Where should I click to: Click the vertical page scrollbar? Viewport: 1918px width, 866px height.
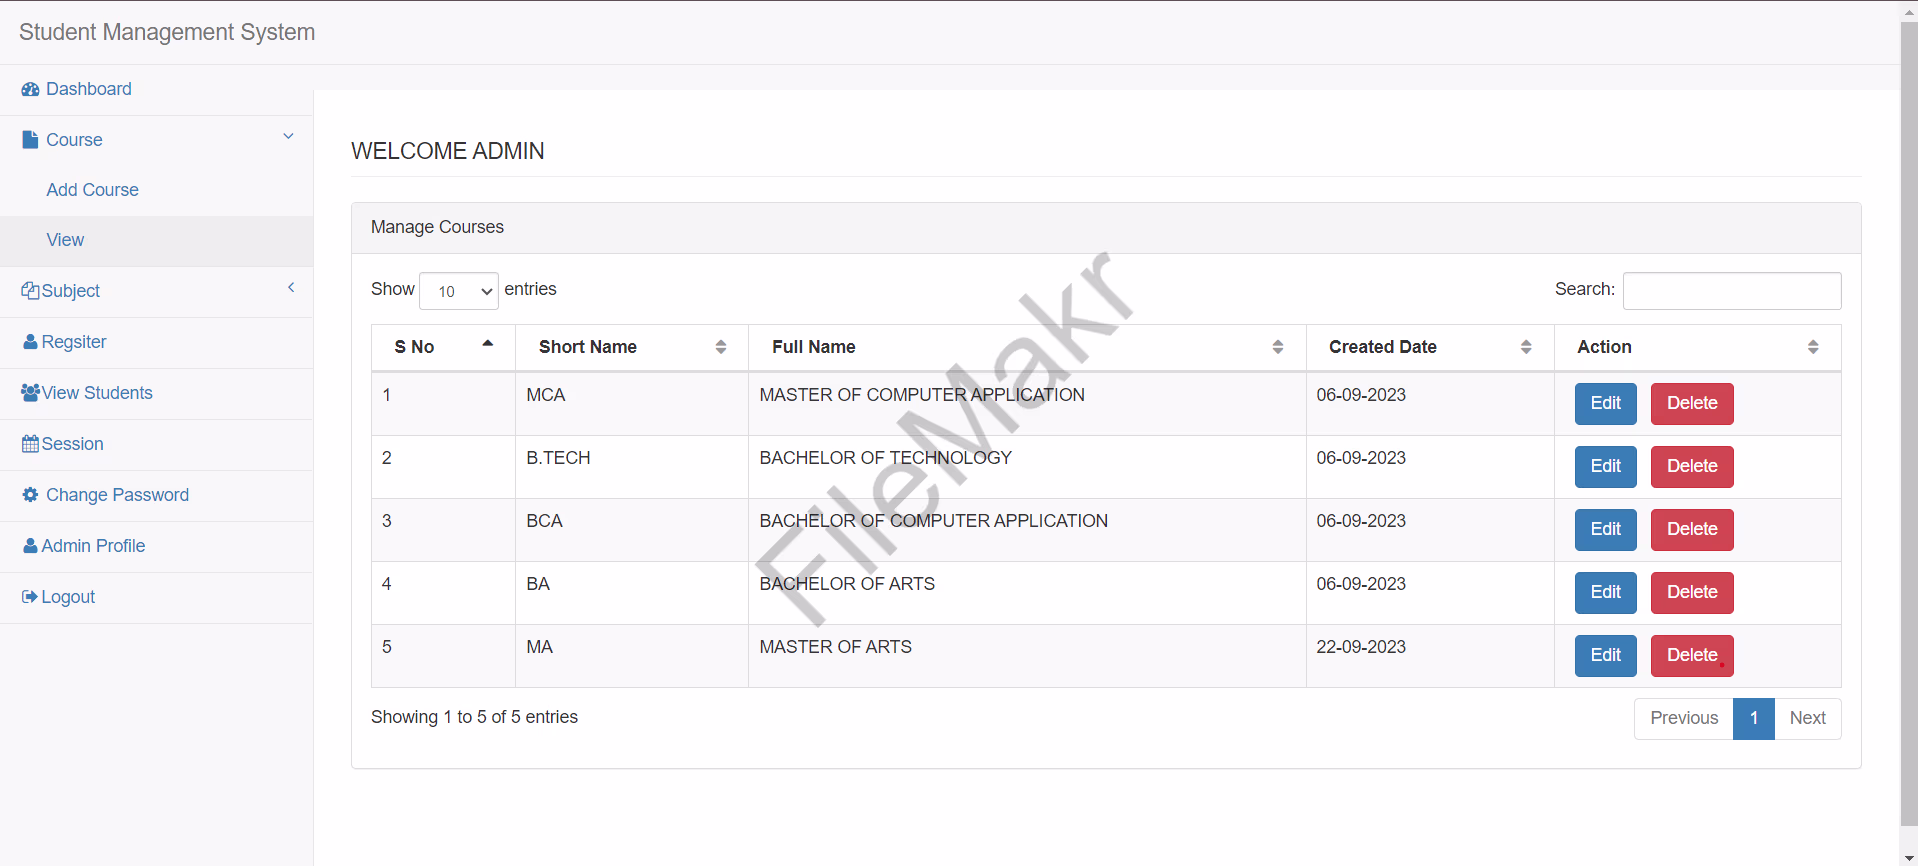point(1909,425)
